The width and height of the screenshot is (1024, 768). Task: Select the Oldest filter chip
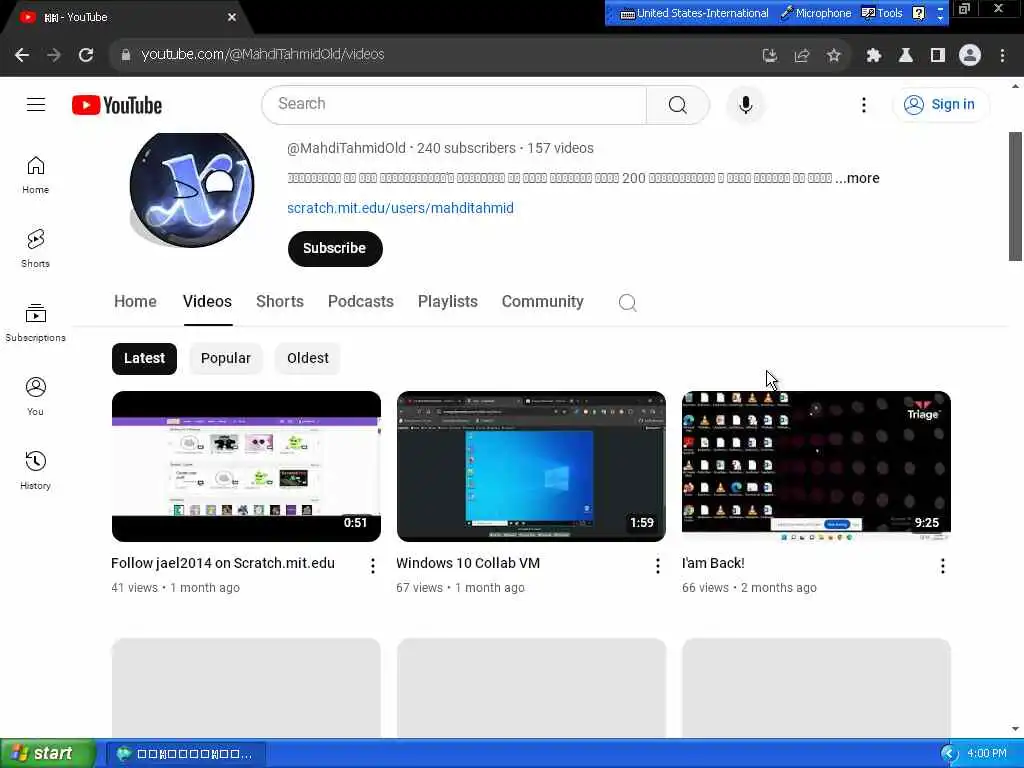[x=308, y=359]
